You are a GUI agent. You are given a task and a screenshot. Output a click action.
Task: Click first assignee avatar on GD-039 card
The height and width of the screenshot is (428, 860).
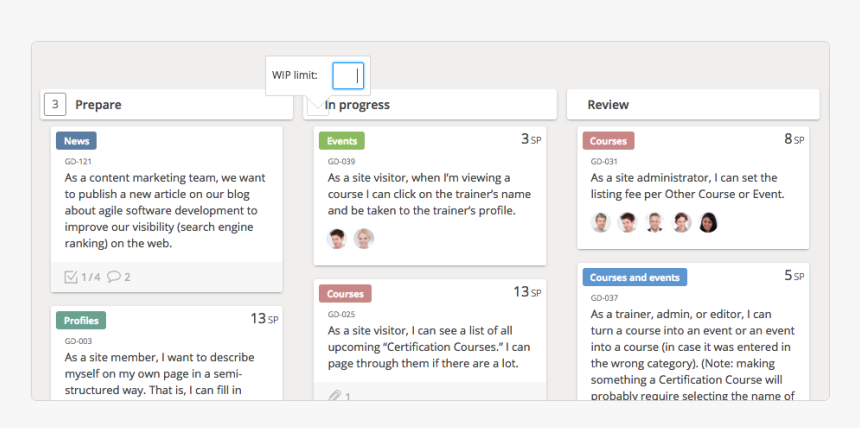point(337,238)
